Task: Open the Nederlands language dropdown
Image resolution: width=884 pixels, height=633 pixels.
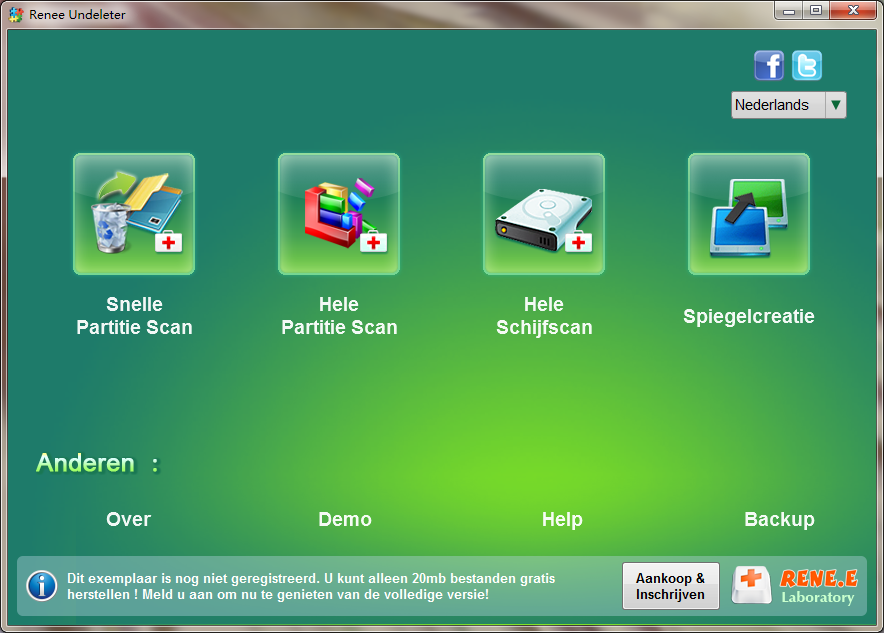Action: [x=777, y=105]
